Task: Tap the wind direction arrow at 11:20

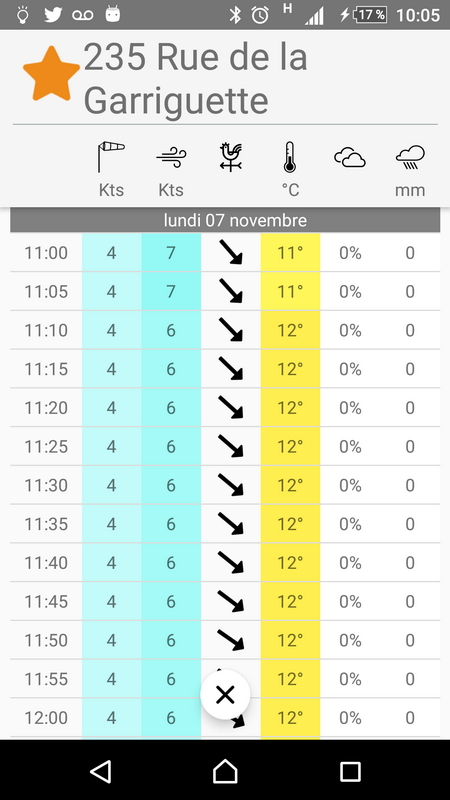Action: [x=231, y=408]
